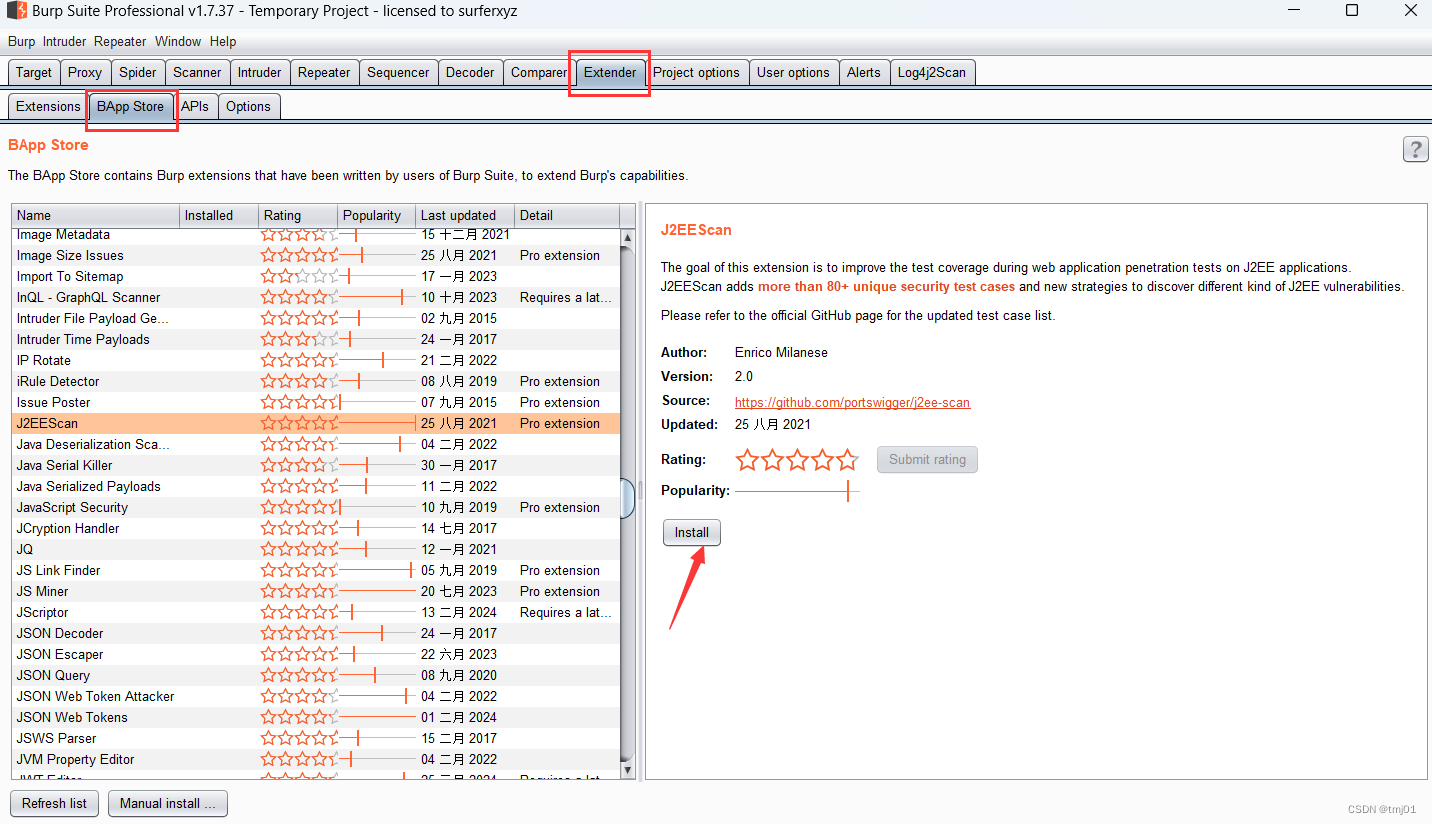The height and width of the screenshot is (824, 1432).
Task: Switch to the Log4j2Scan tab
Action: click(x=932, y=72)
